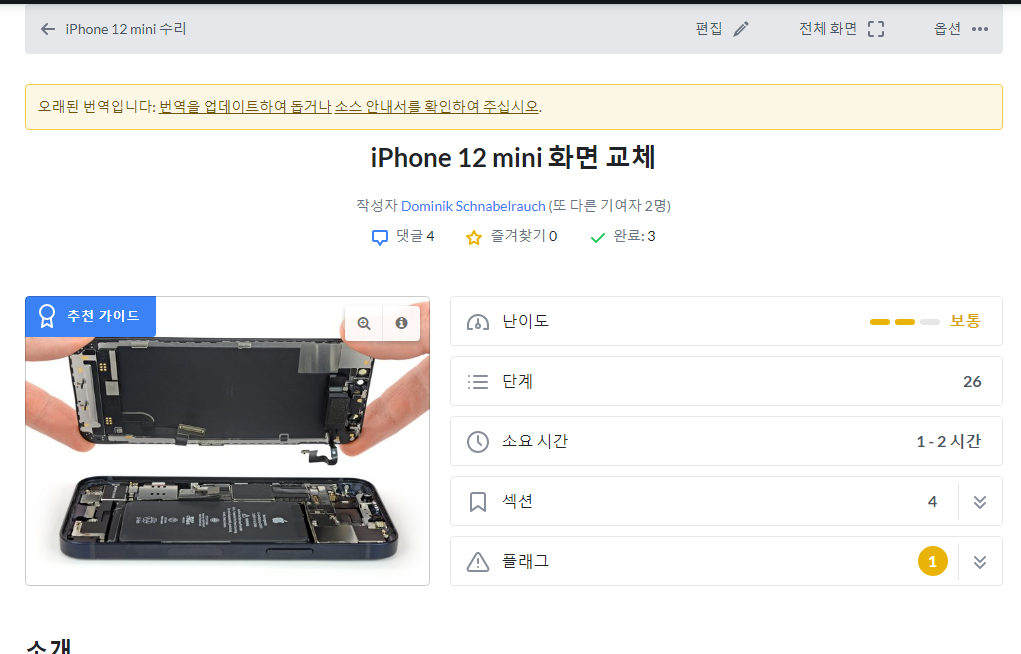Viewport: 1021px width, 654px height.
Task: Click the green completion checkmark icon
Action: click(x=597, y=238)
